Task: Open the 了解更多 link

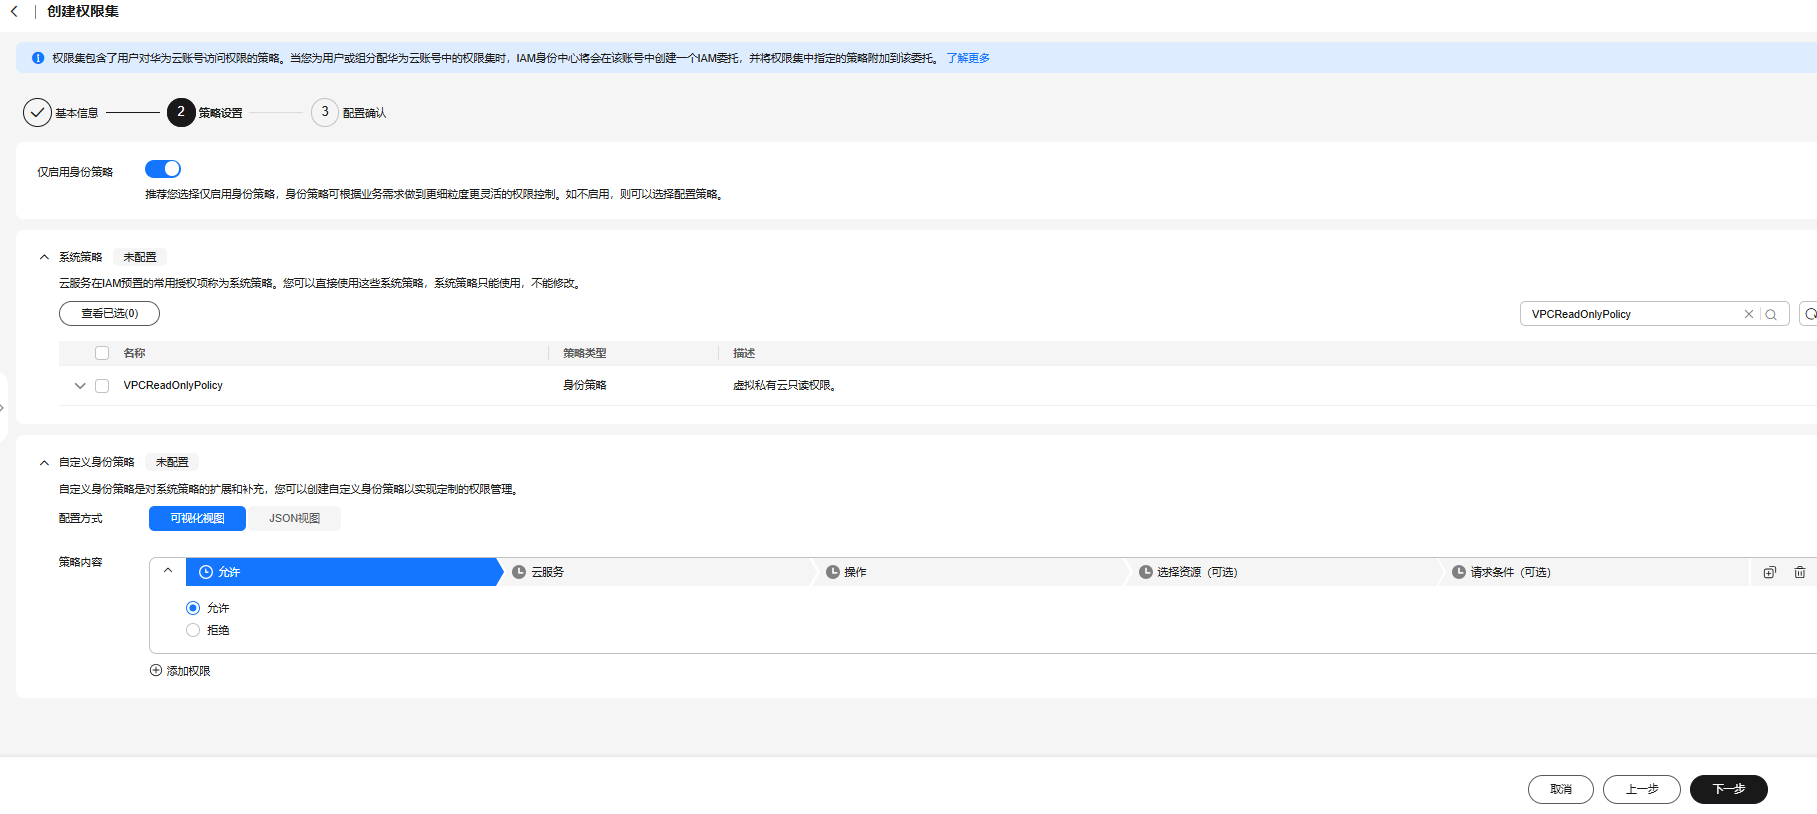Action: point(968,58)
